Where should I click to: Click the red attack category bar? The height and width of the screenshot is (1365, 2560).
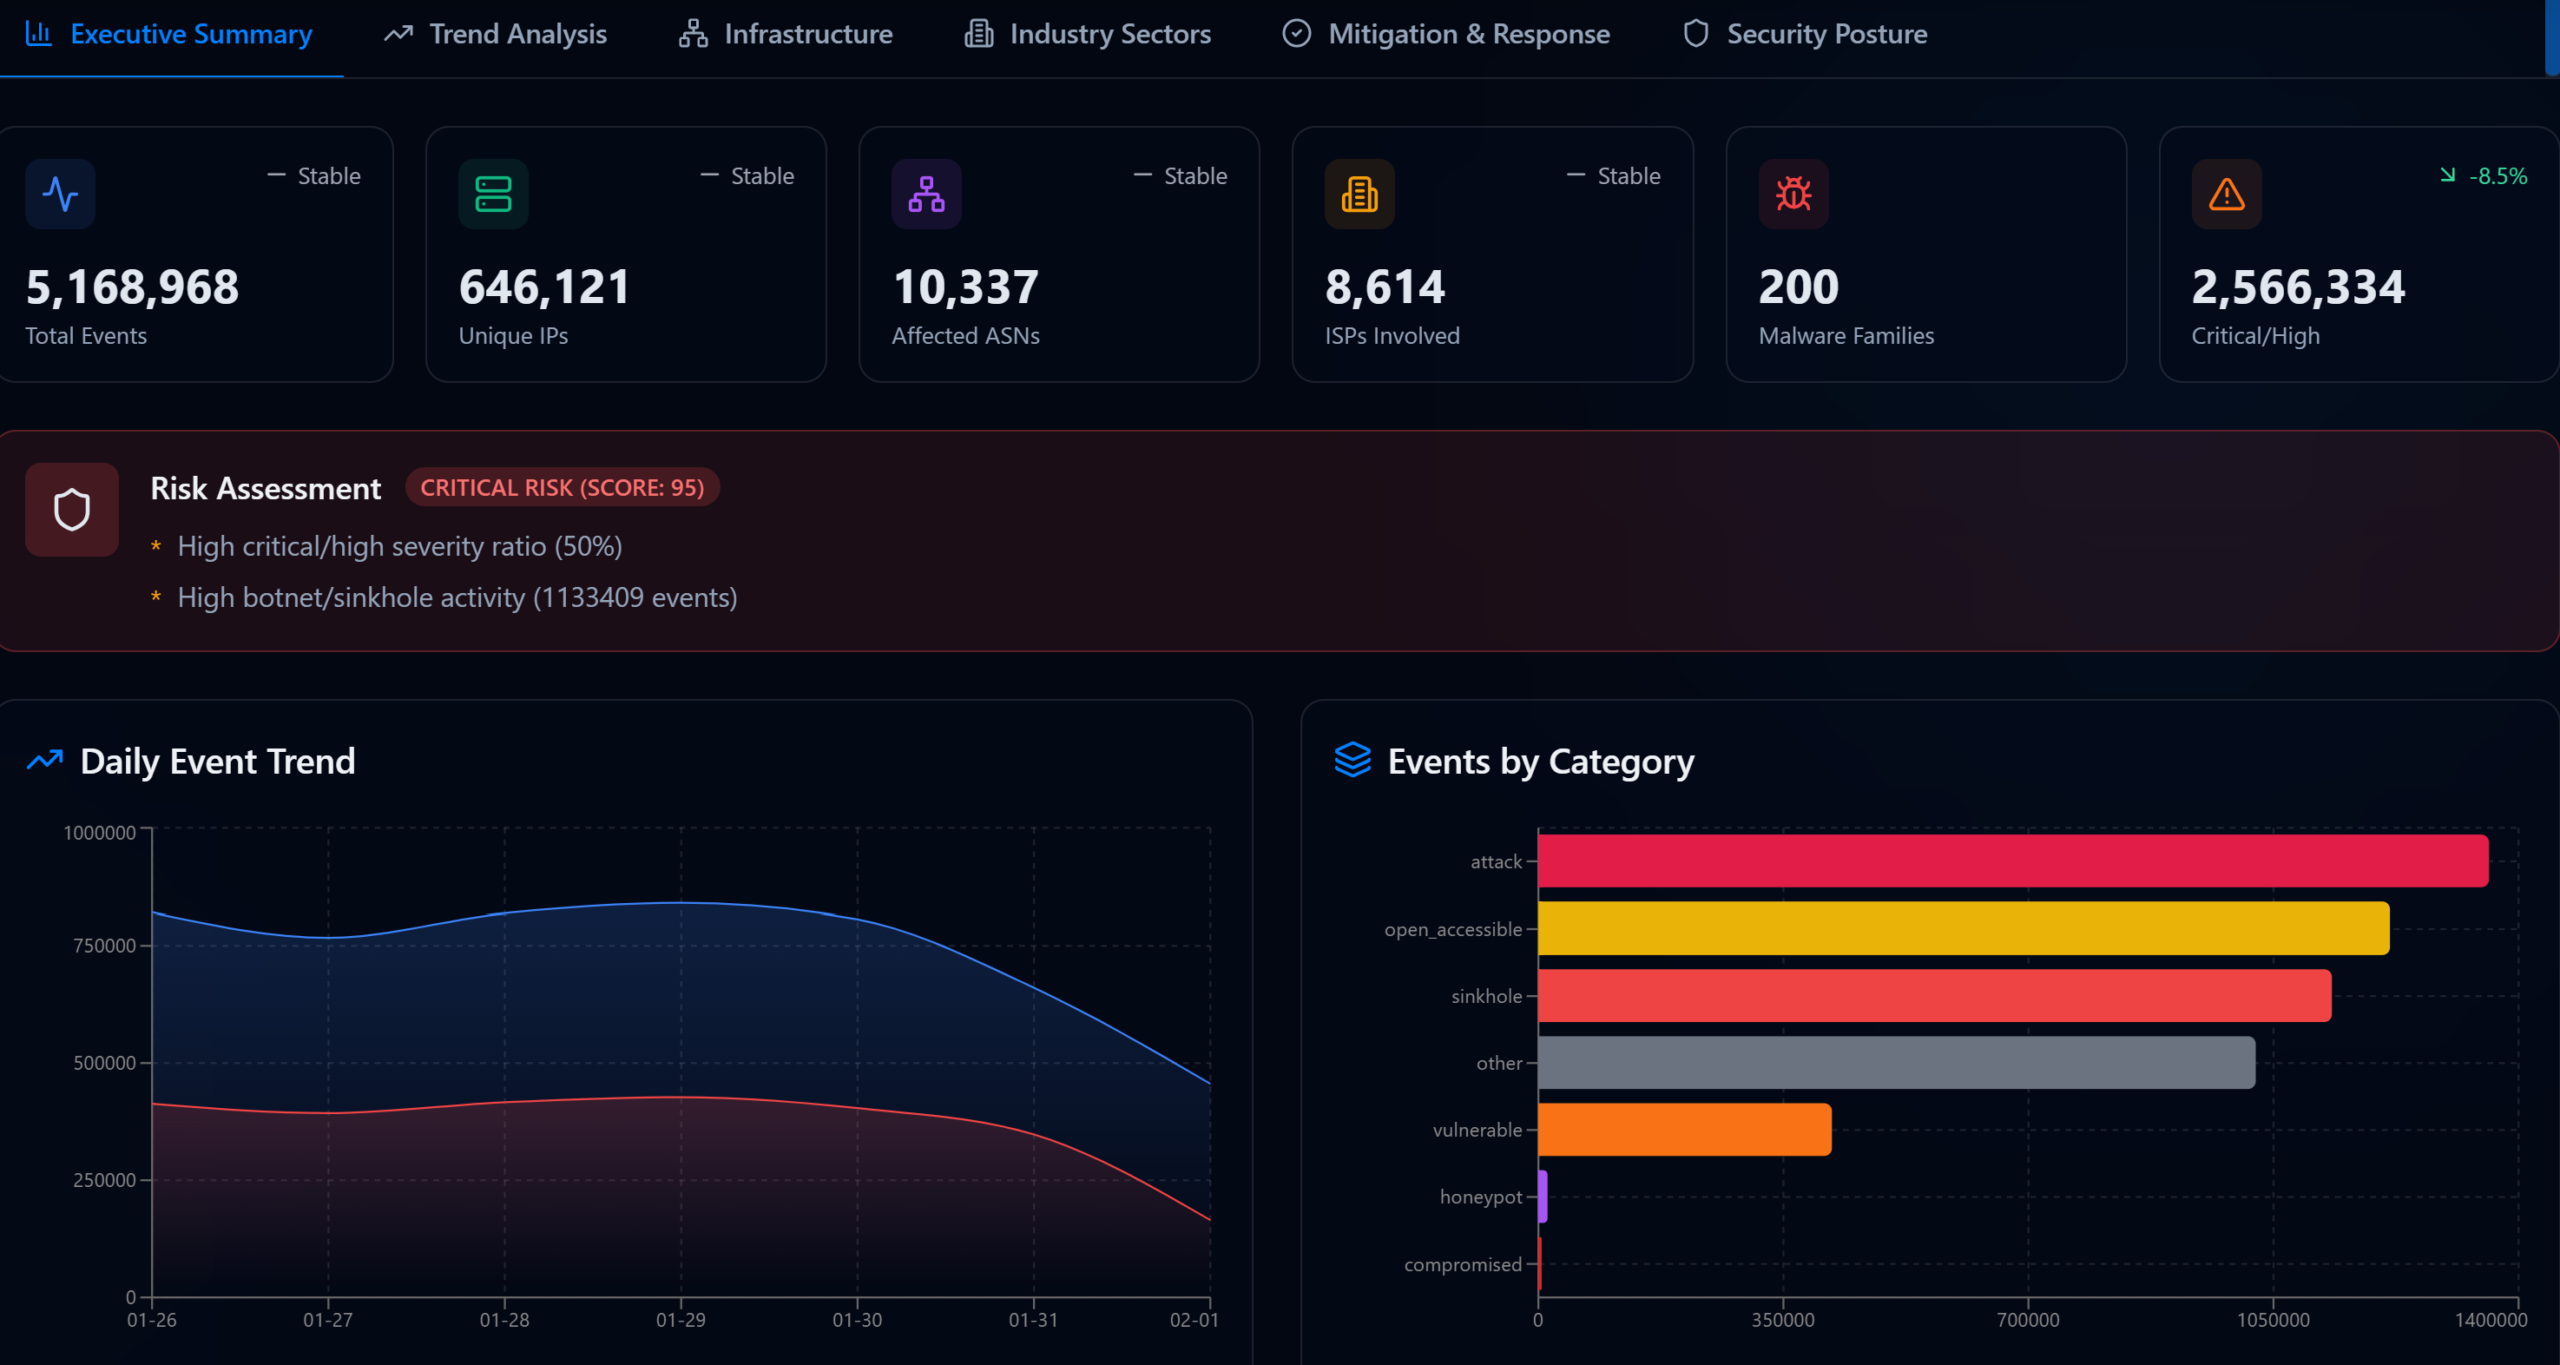click(2012, 861)
